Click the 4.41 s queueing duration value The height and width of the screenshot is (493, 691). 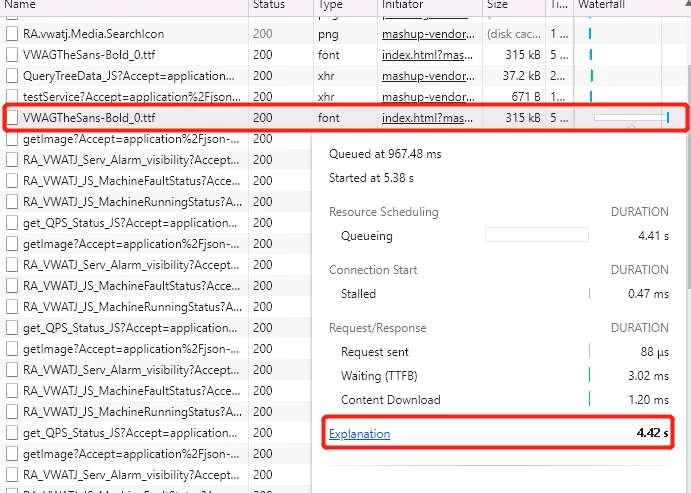tap(654, 236)
